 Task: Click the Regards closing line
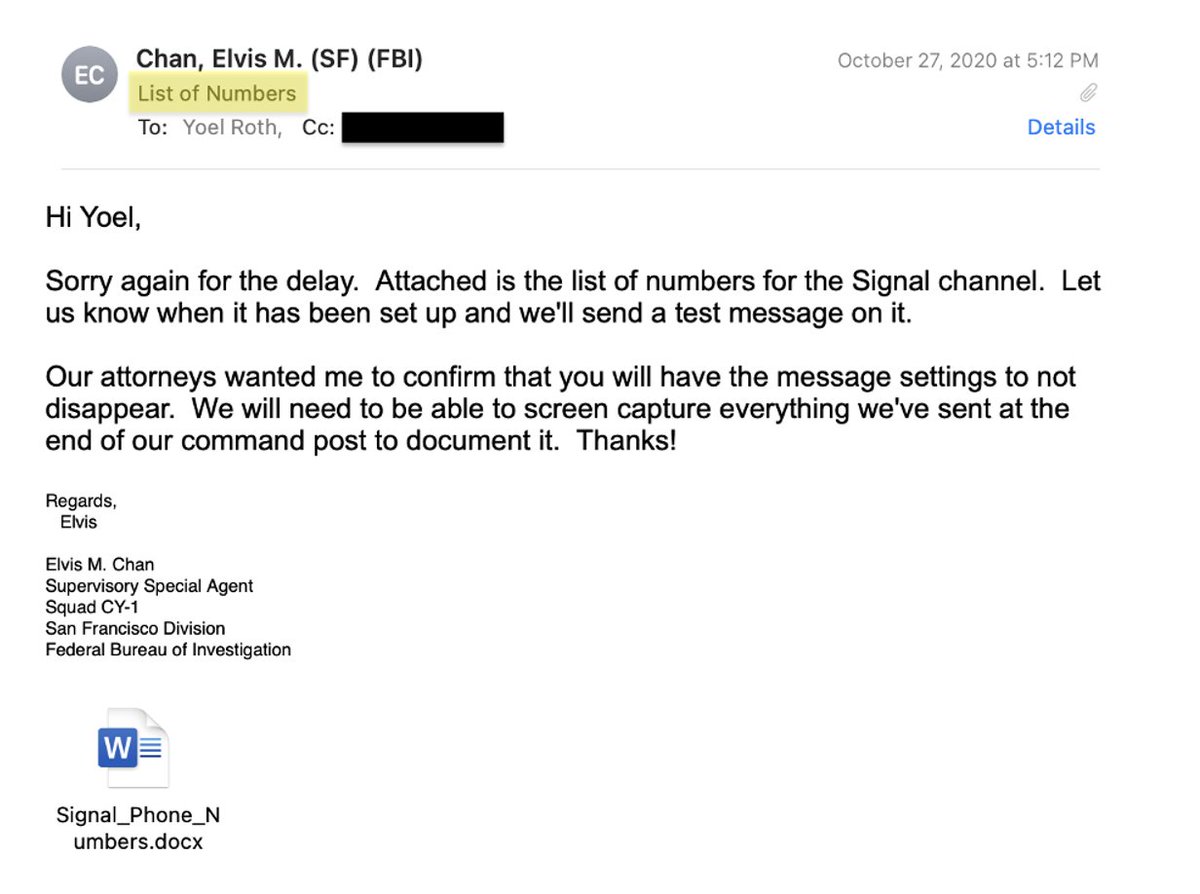(81, 502)
